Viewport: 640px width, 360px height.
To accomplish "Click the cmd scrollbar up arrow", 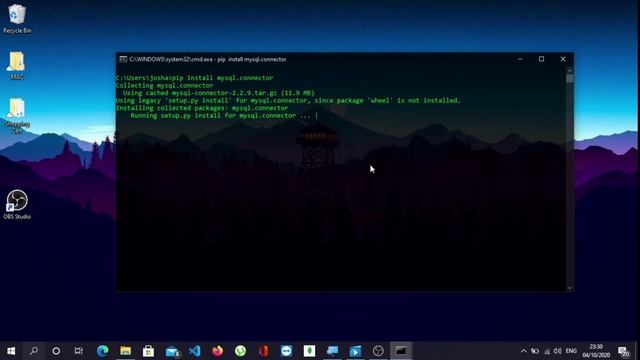I will [x=570, y=70].
